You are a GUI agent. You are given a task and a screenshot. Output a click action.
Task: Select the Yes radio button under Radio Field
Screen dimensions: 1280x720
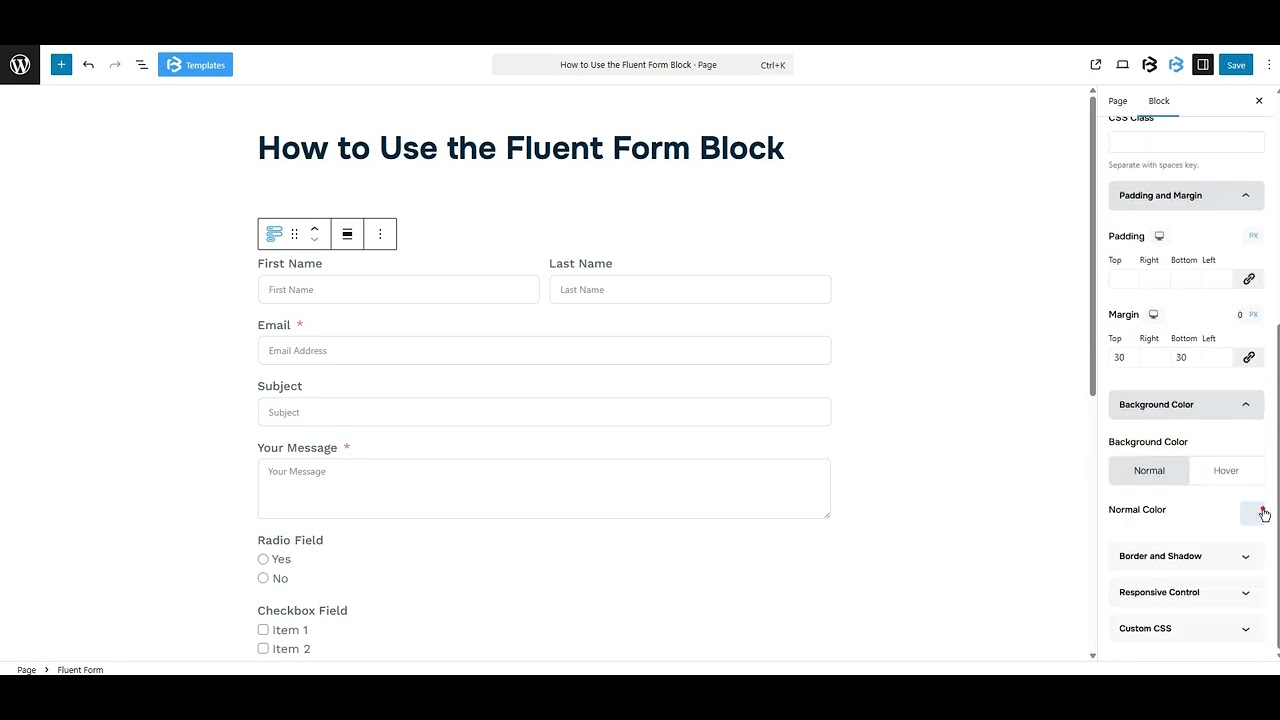263,559
